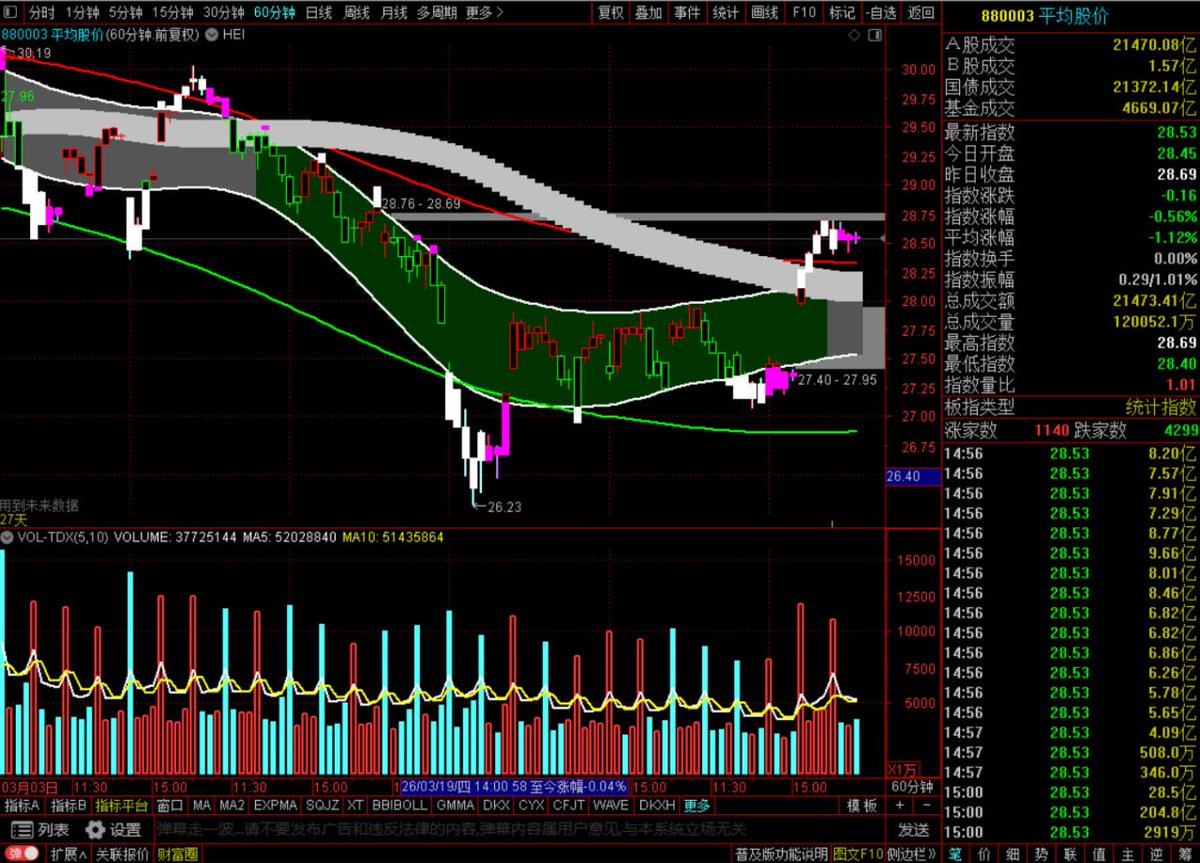Viewport: 1200px width, 863px height.
Task: Apply the SQJZ indicator
Action: [322, 806]
